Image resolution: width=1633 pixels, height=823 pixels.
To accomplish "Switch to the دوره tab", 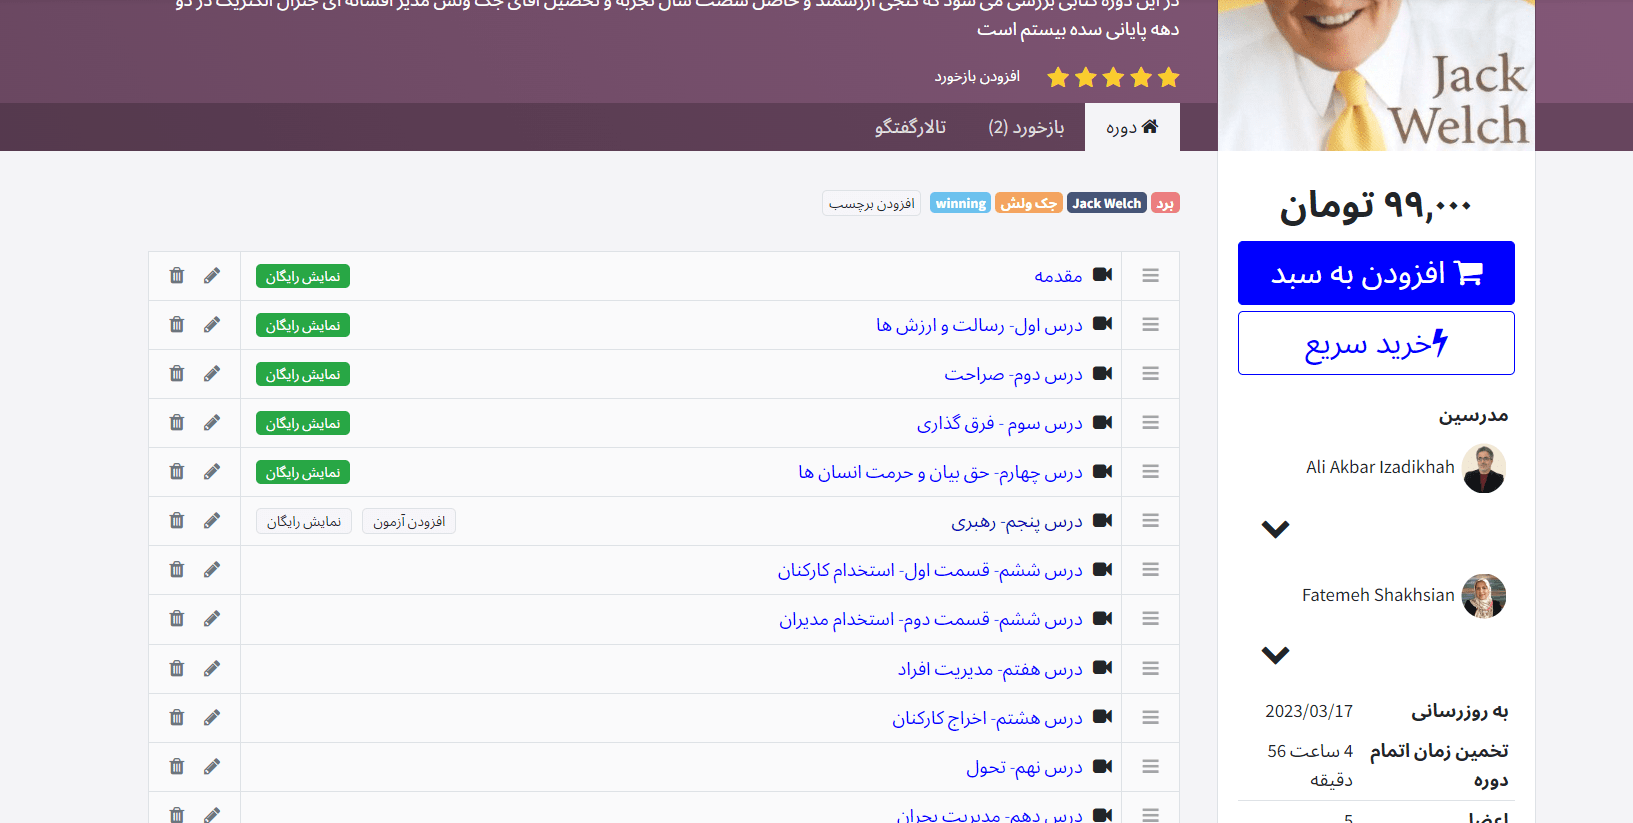I will pyautogui.click(x=1132, y=127).
